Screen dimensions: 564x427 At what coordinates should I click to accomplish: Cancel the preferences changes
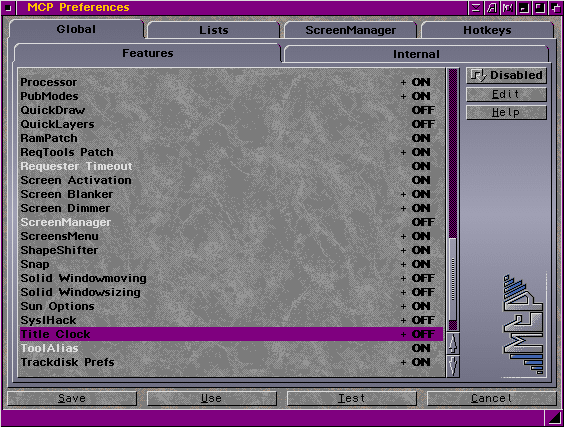tap(491, 398)
